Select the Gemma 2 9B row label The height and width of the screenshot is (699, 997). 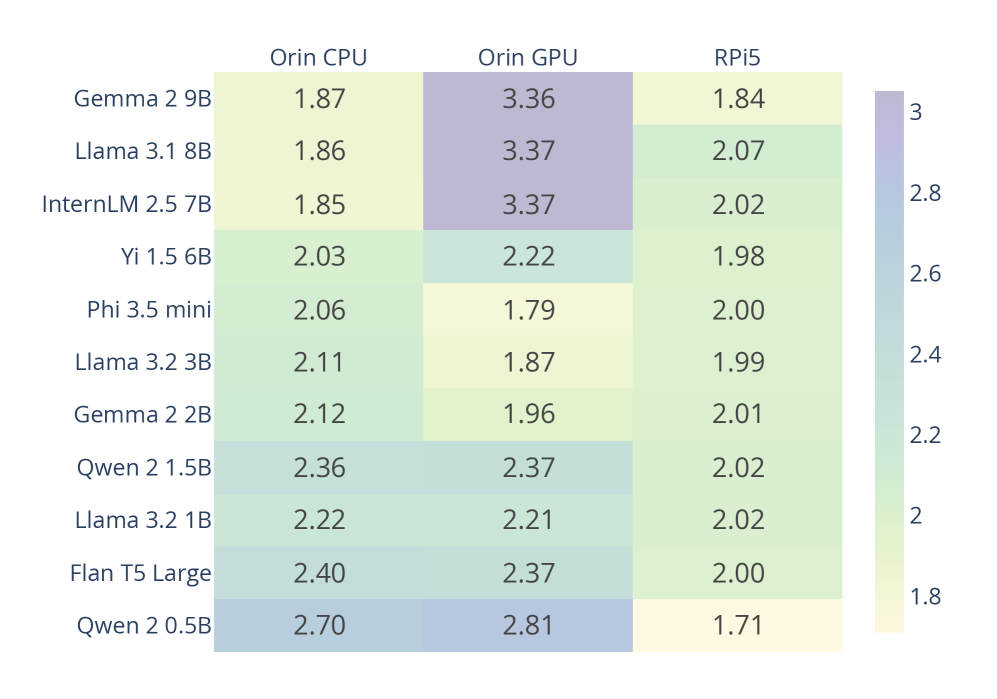(142, 99)
